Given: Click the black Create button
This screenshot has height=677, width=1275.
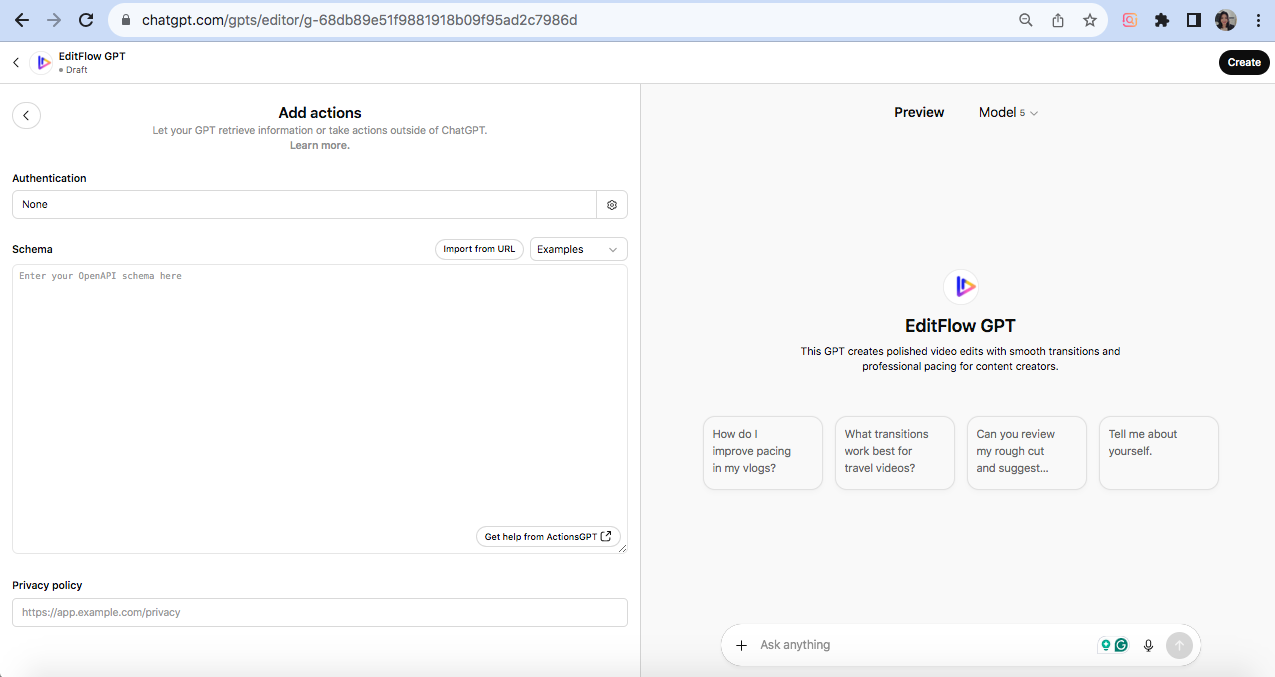Looking at the screenshot, I should 1244,62.
